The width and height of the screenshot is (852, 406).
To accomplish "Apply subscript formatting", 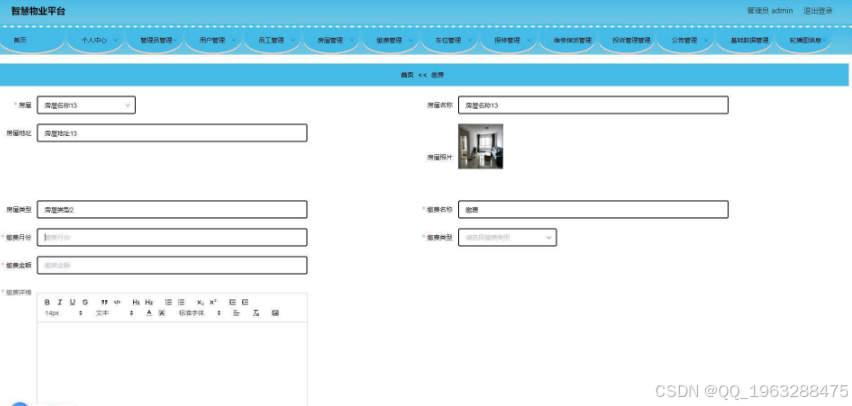I will [201, 302].
